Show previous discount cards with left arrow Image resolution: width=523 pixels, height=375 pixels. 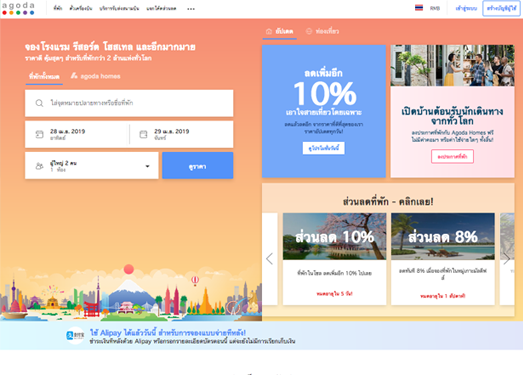point(270,259)
